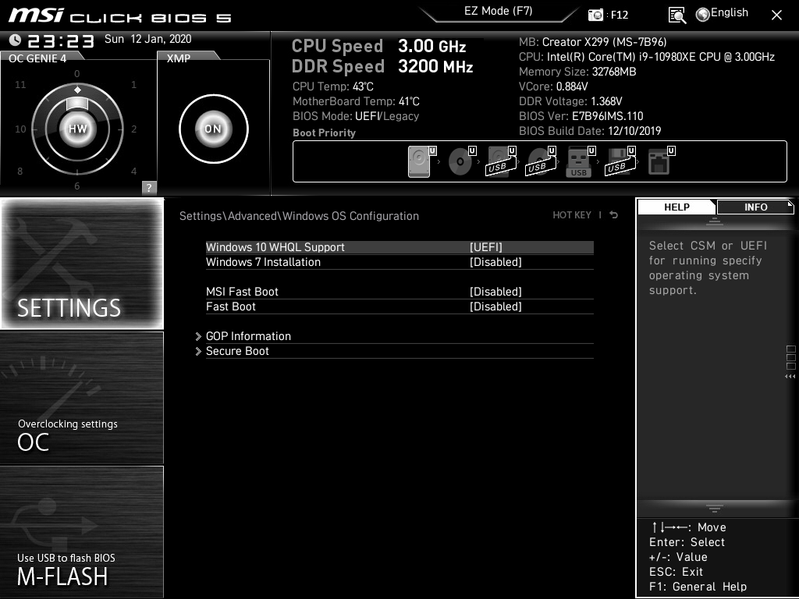Viewport: 799px width, 599px height.
Task: Click the CPU Speed 3.00 GHz readout
Action: [379, 46]
